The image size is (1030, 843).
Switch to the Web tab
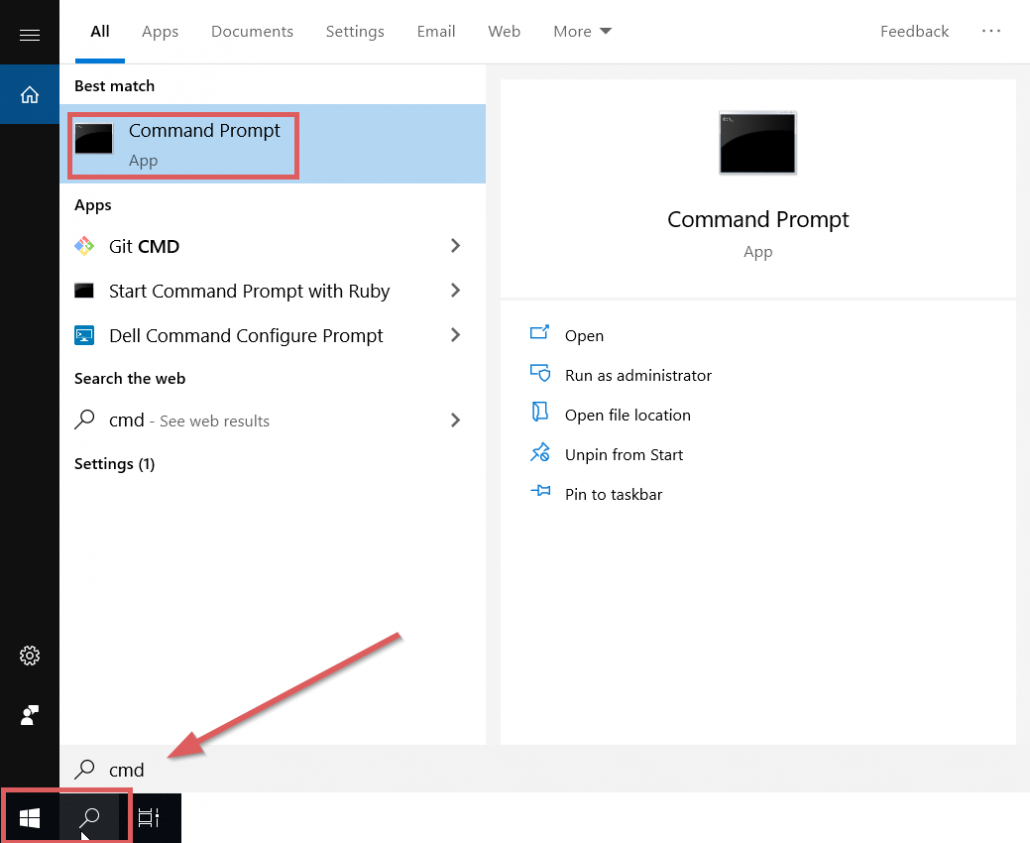pos(504,32)
